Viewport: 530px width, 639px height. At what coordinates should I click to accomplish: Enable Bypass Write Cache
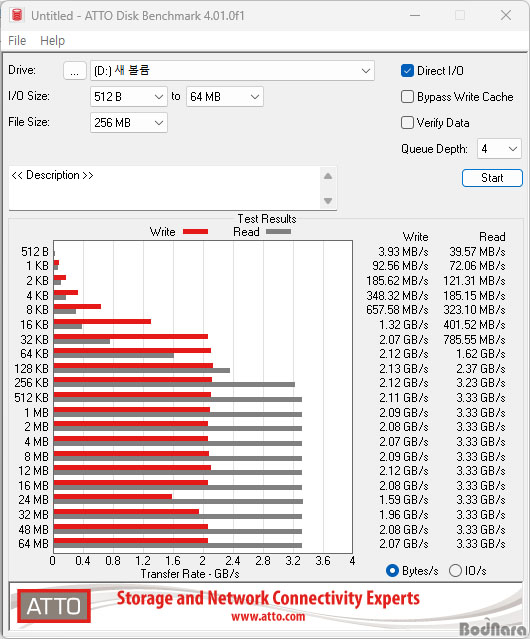pos(407,97)
